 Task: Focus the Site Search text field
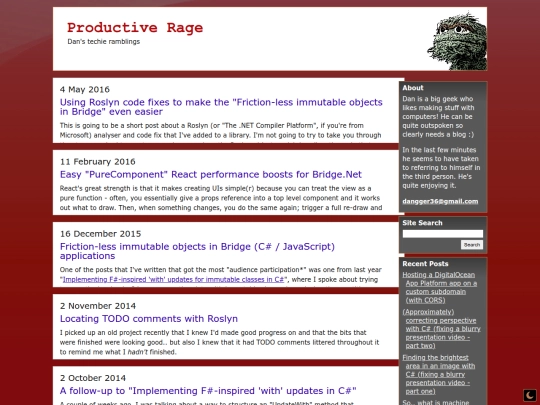point(443,234)
